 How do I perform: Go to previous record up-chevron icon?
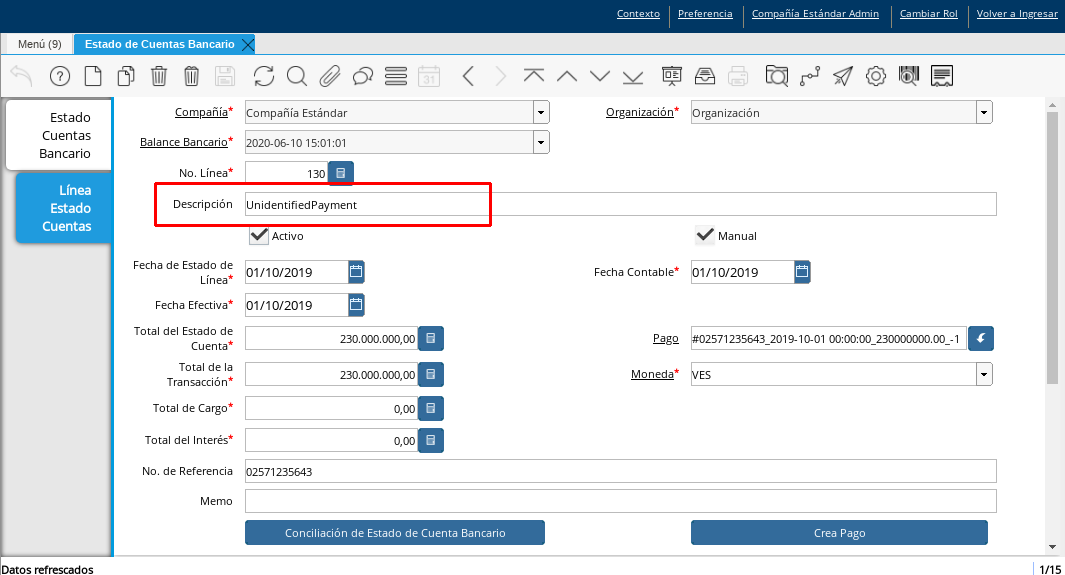pyautogui.click(x=566, y=76)
